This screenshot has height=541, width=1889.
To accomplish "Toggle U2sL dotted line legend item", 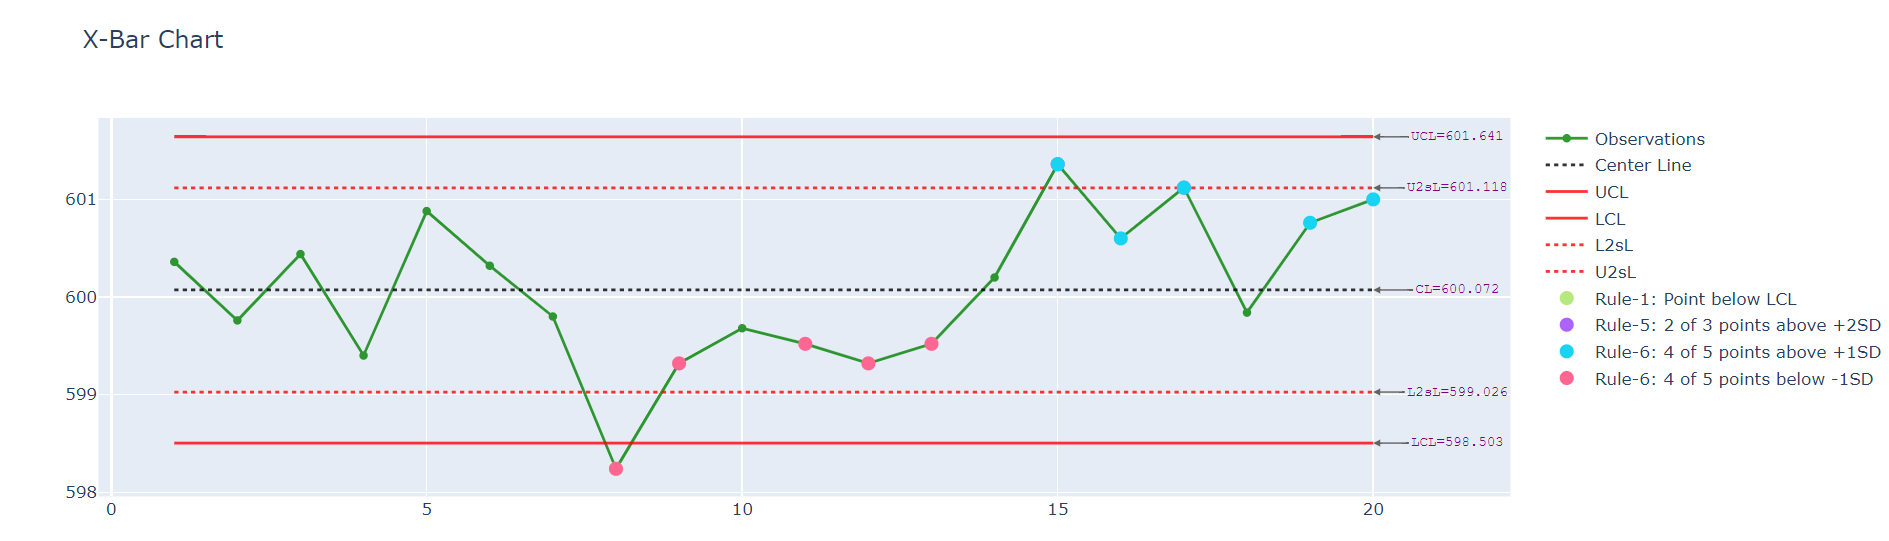I will pos(1614,272).
